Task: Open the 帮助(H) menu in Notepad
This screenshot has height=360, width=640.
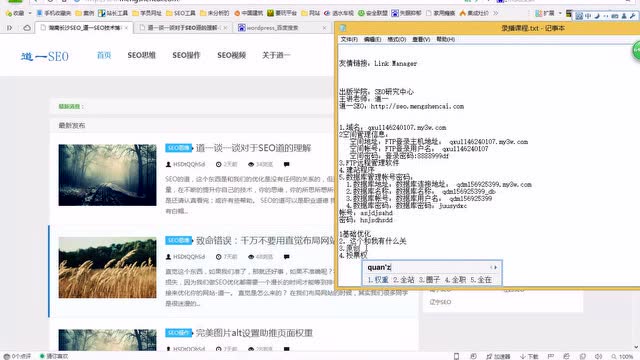Action: 446,39
